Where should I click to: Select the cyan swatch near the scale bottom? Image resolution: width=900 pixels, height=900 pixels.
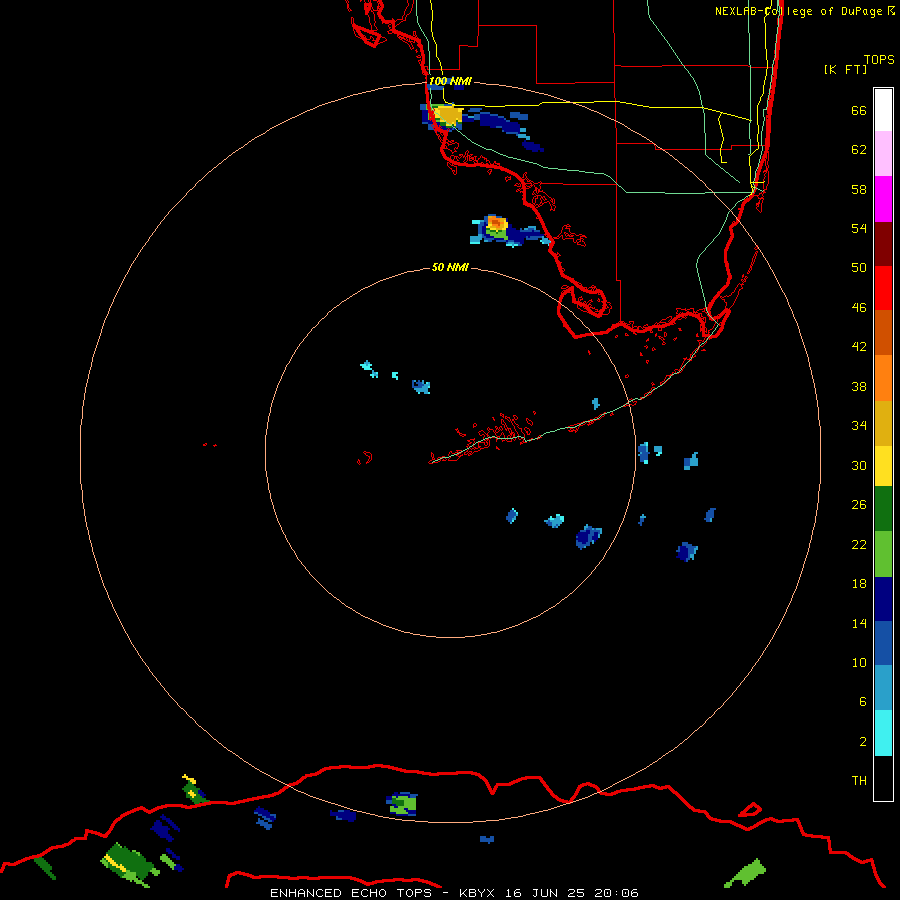[x=883, y=733]
